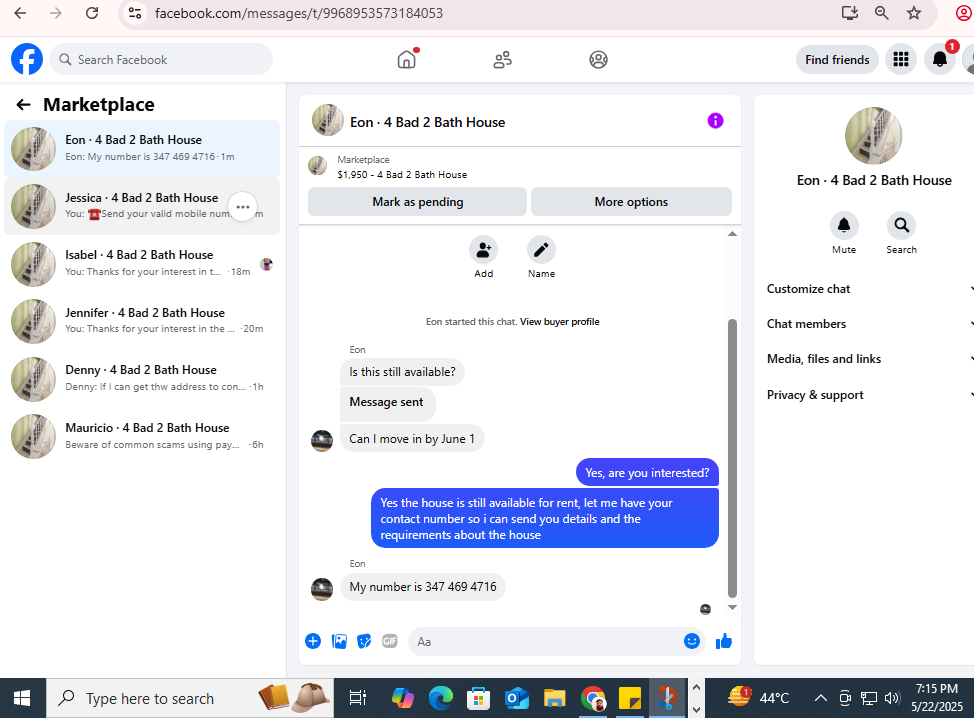The width and height of the screenshot is (974, 718).
Task: Open the Groups icon in top bar
Action: (x=598, y=60)
